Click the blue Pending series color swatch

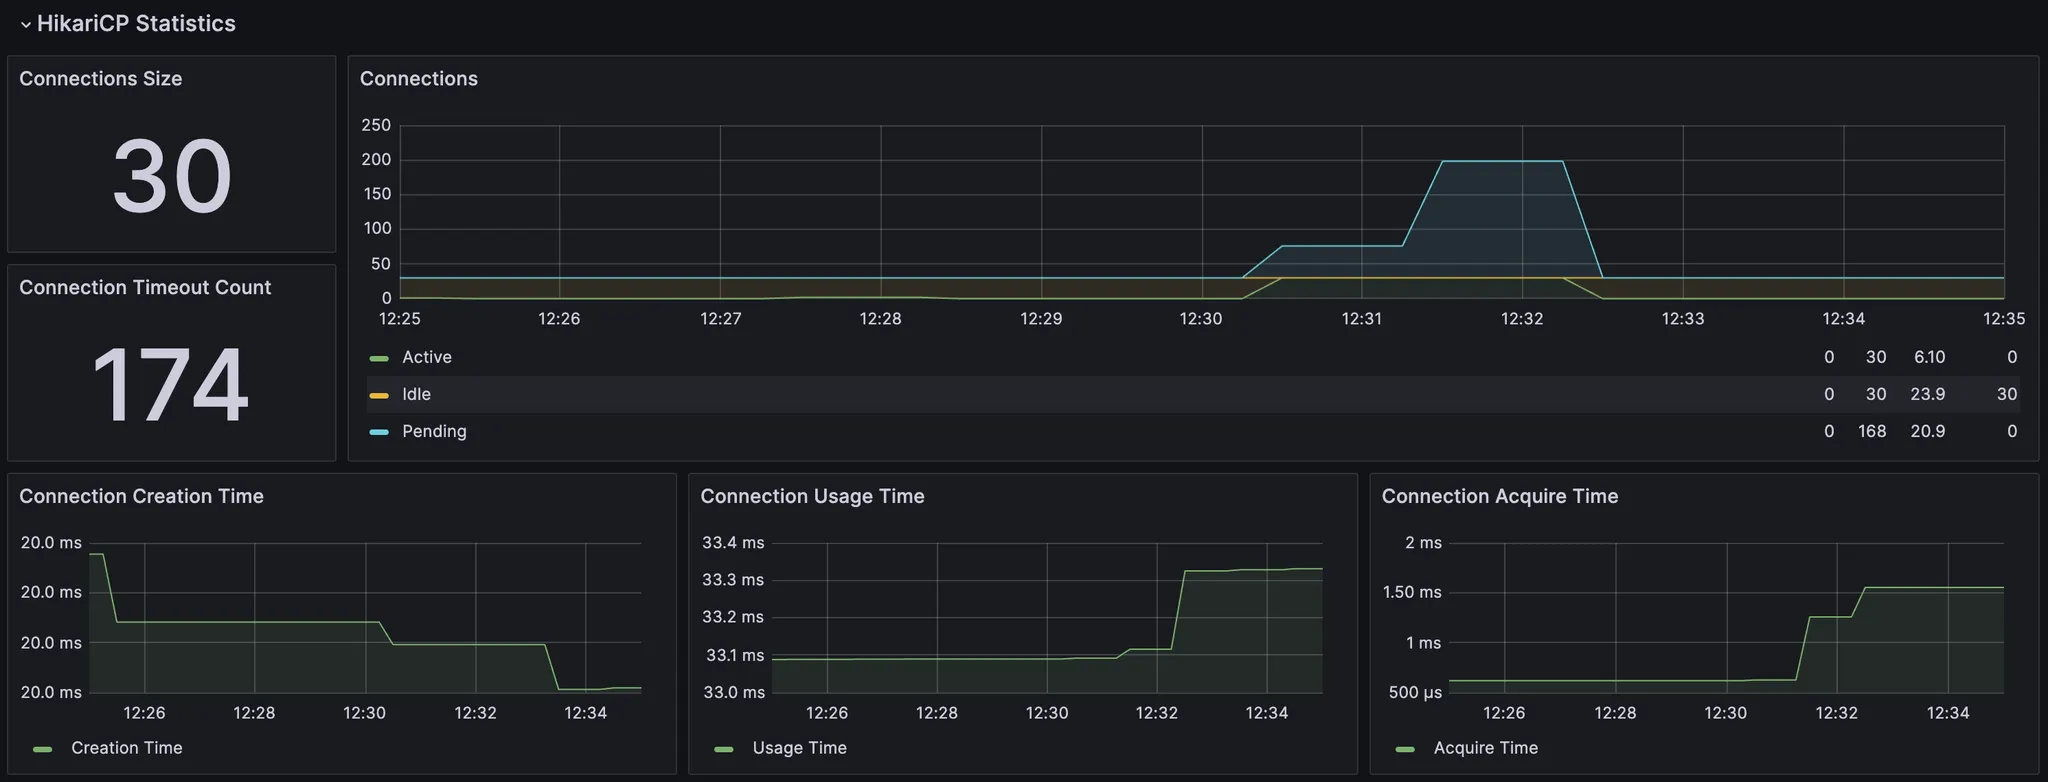[379, 432]
